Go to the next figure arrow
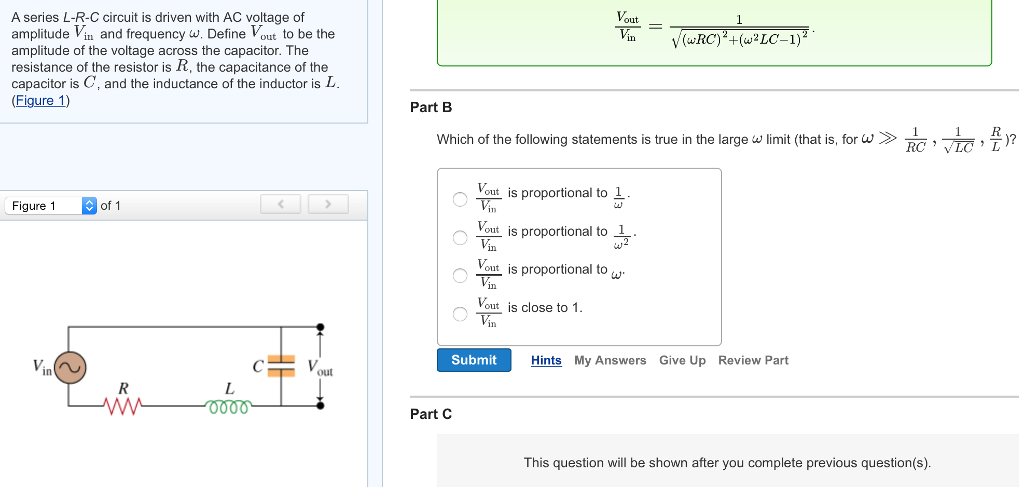This screenshot has height=487, width=1024. click(325, 205)
